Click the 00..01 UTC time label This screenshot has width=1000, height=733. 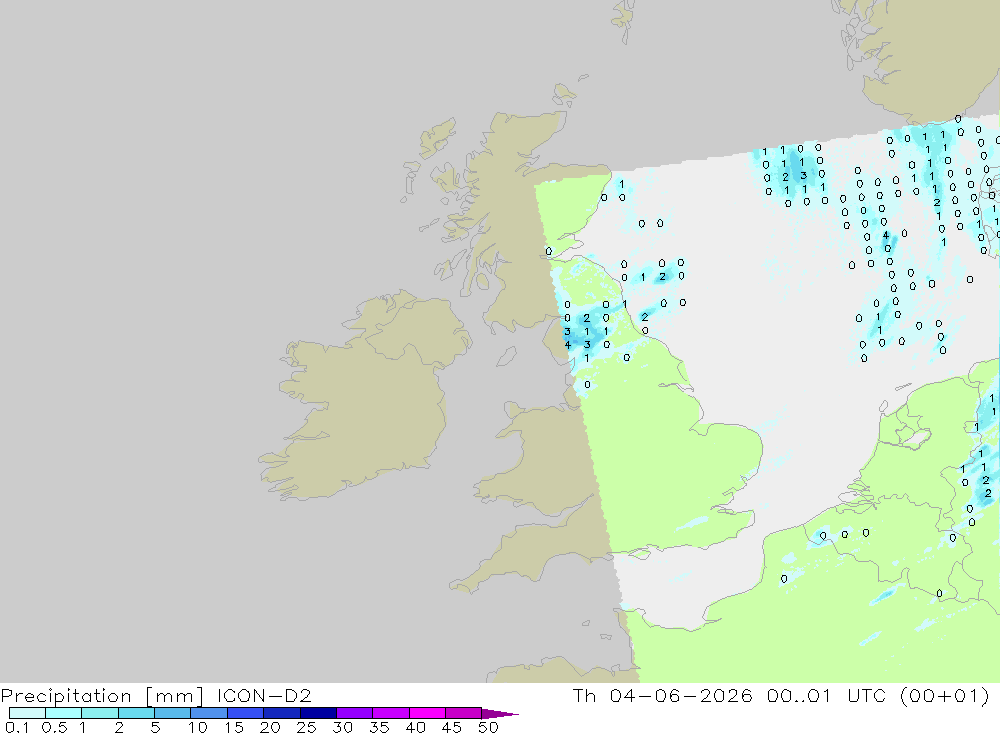click(826, 695)
